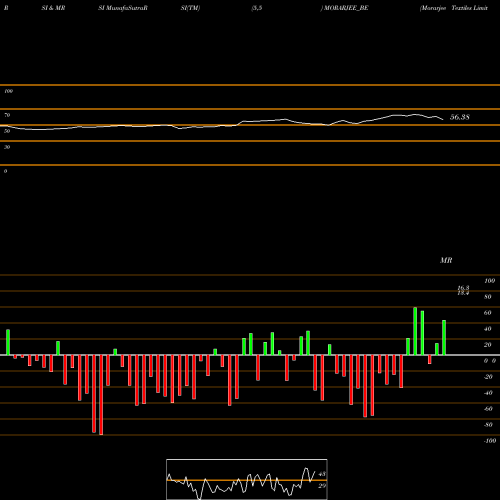The image size is (500, 500).
Task: Click the -20 label on the MR axis
Action: tap(488, 377)
